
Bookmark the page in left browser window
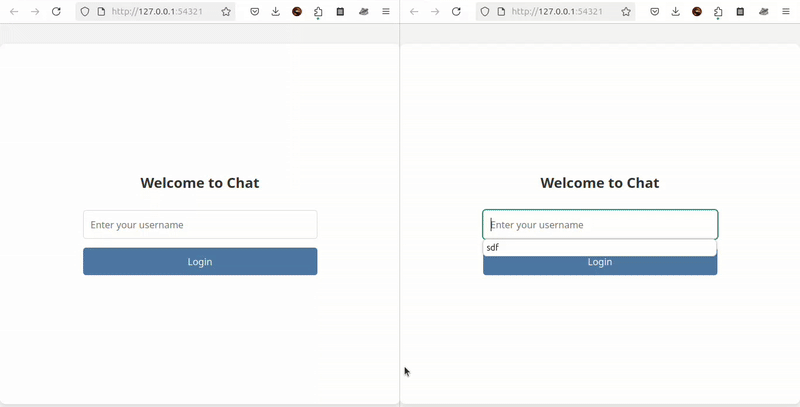[226, 11]
